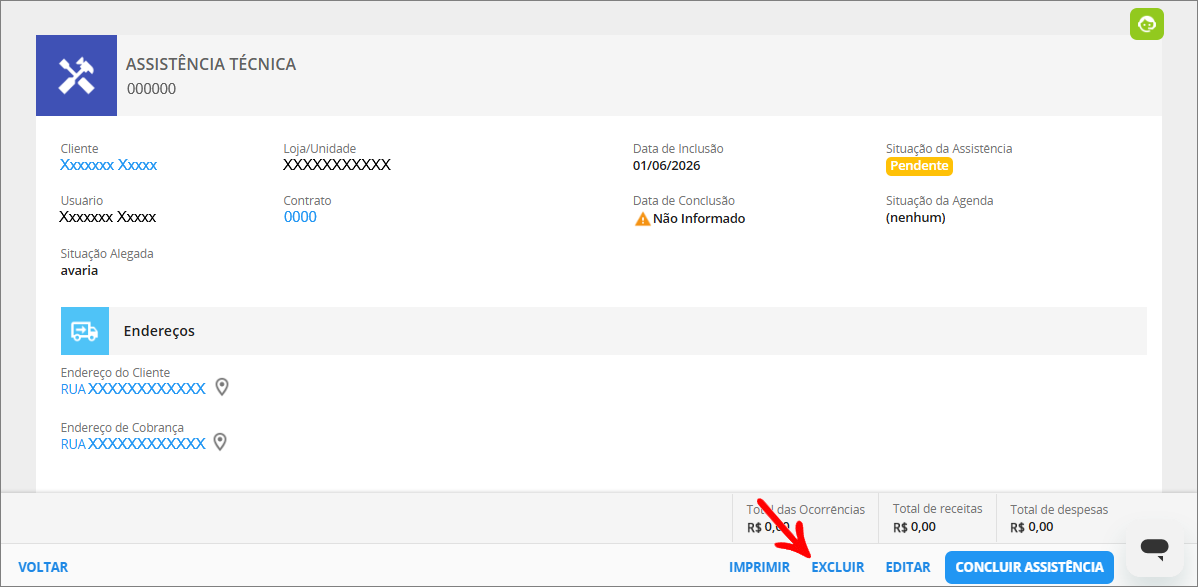Image resolution: width=1198 pixels, height=587 pixels.
Task: Click the Assistência Técnica tools icon
Action: click(x=76, y=76)
